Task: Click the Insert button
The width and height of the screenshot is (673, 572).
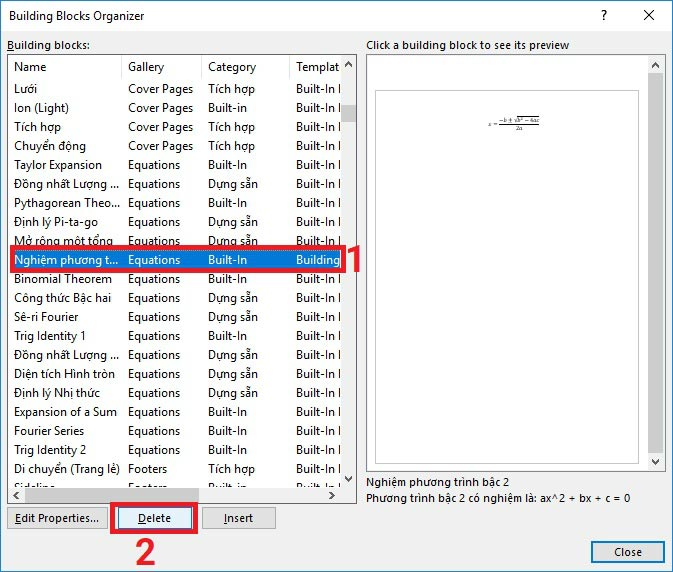Action: click(x=238, y=518)
